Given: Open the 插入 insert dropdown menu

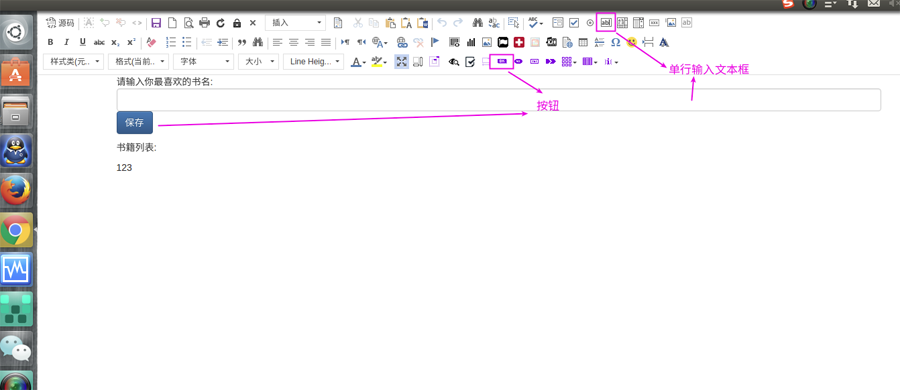Looking at the screenshot, I should [x=295, y=23].
